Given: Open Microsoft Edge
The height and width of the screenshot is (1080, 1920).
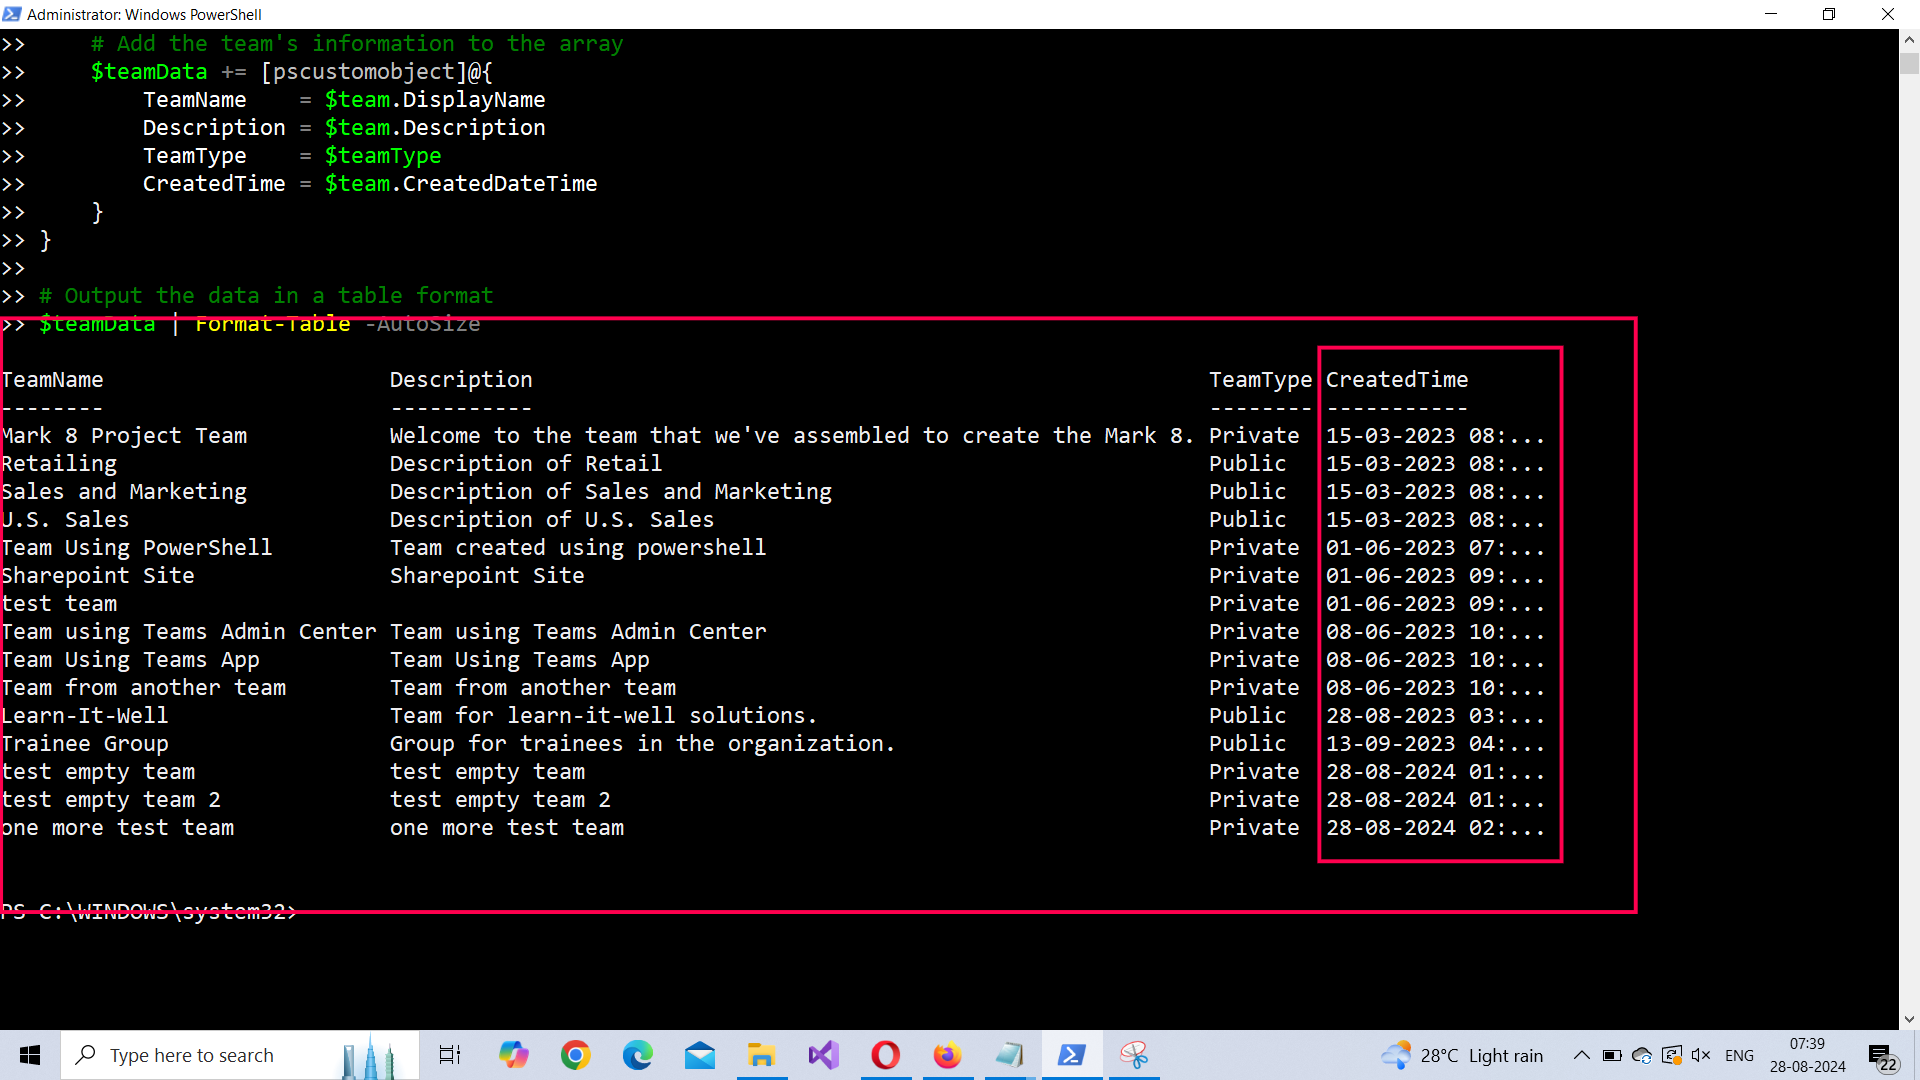Looking at the screenshot, I should pyautogui.click(x=637, y=1055).
